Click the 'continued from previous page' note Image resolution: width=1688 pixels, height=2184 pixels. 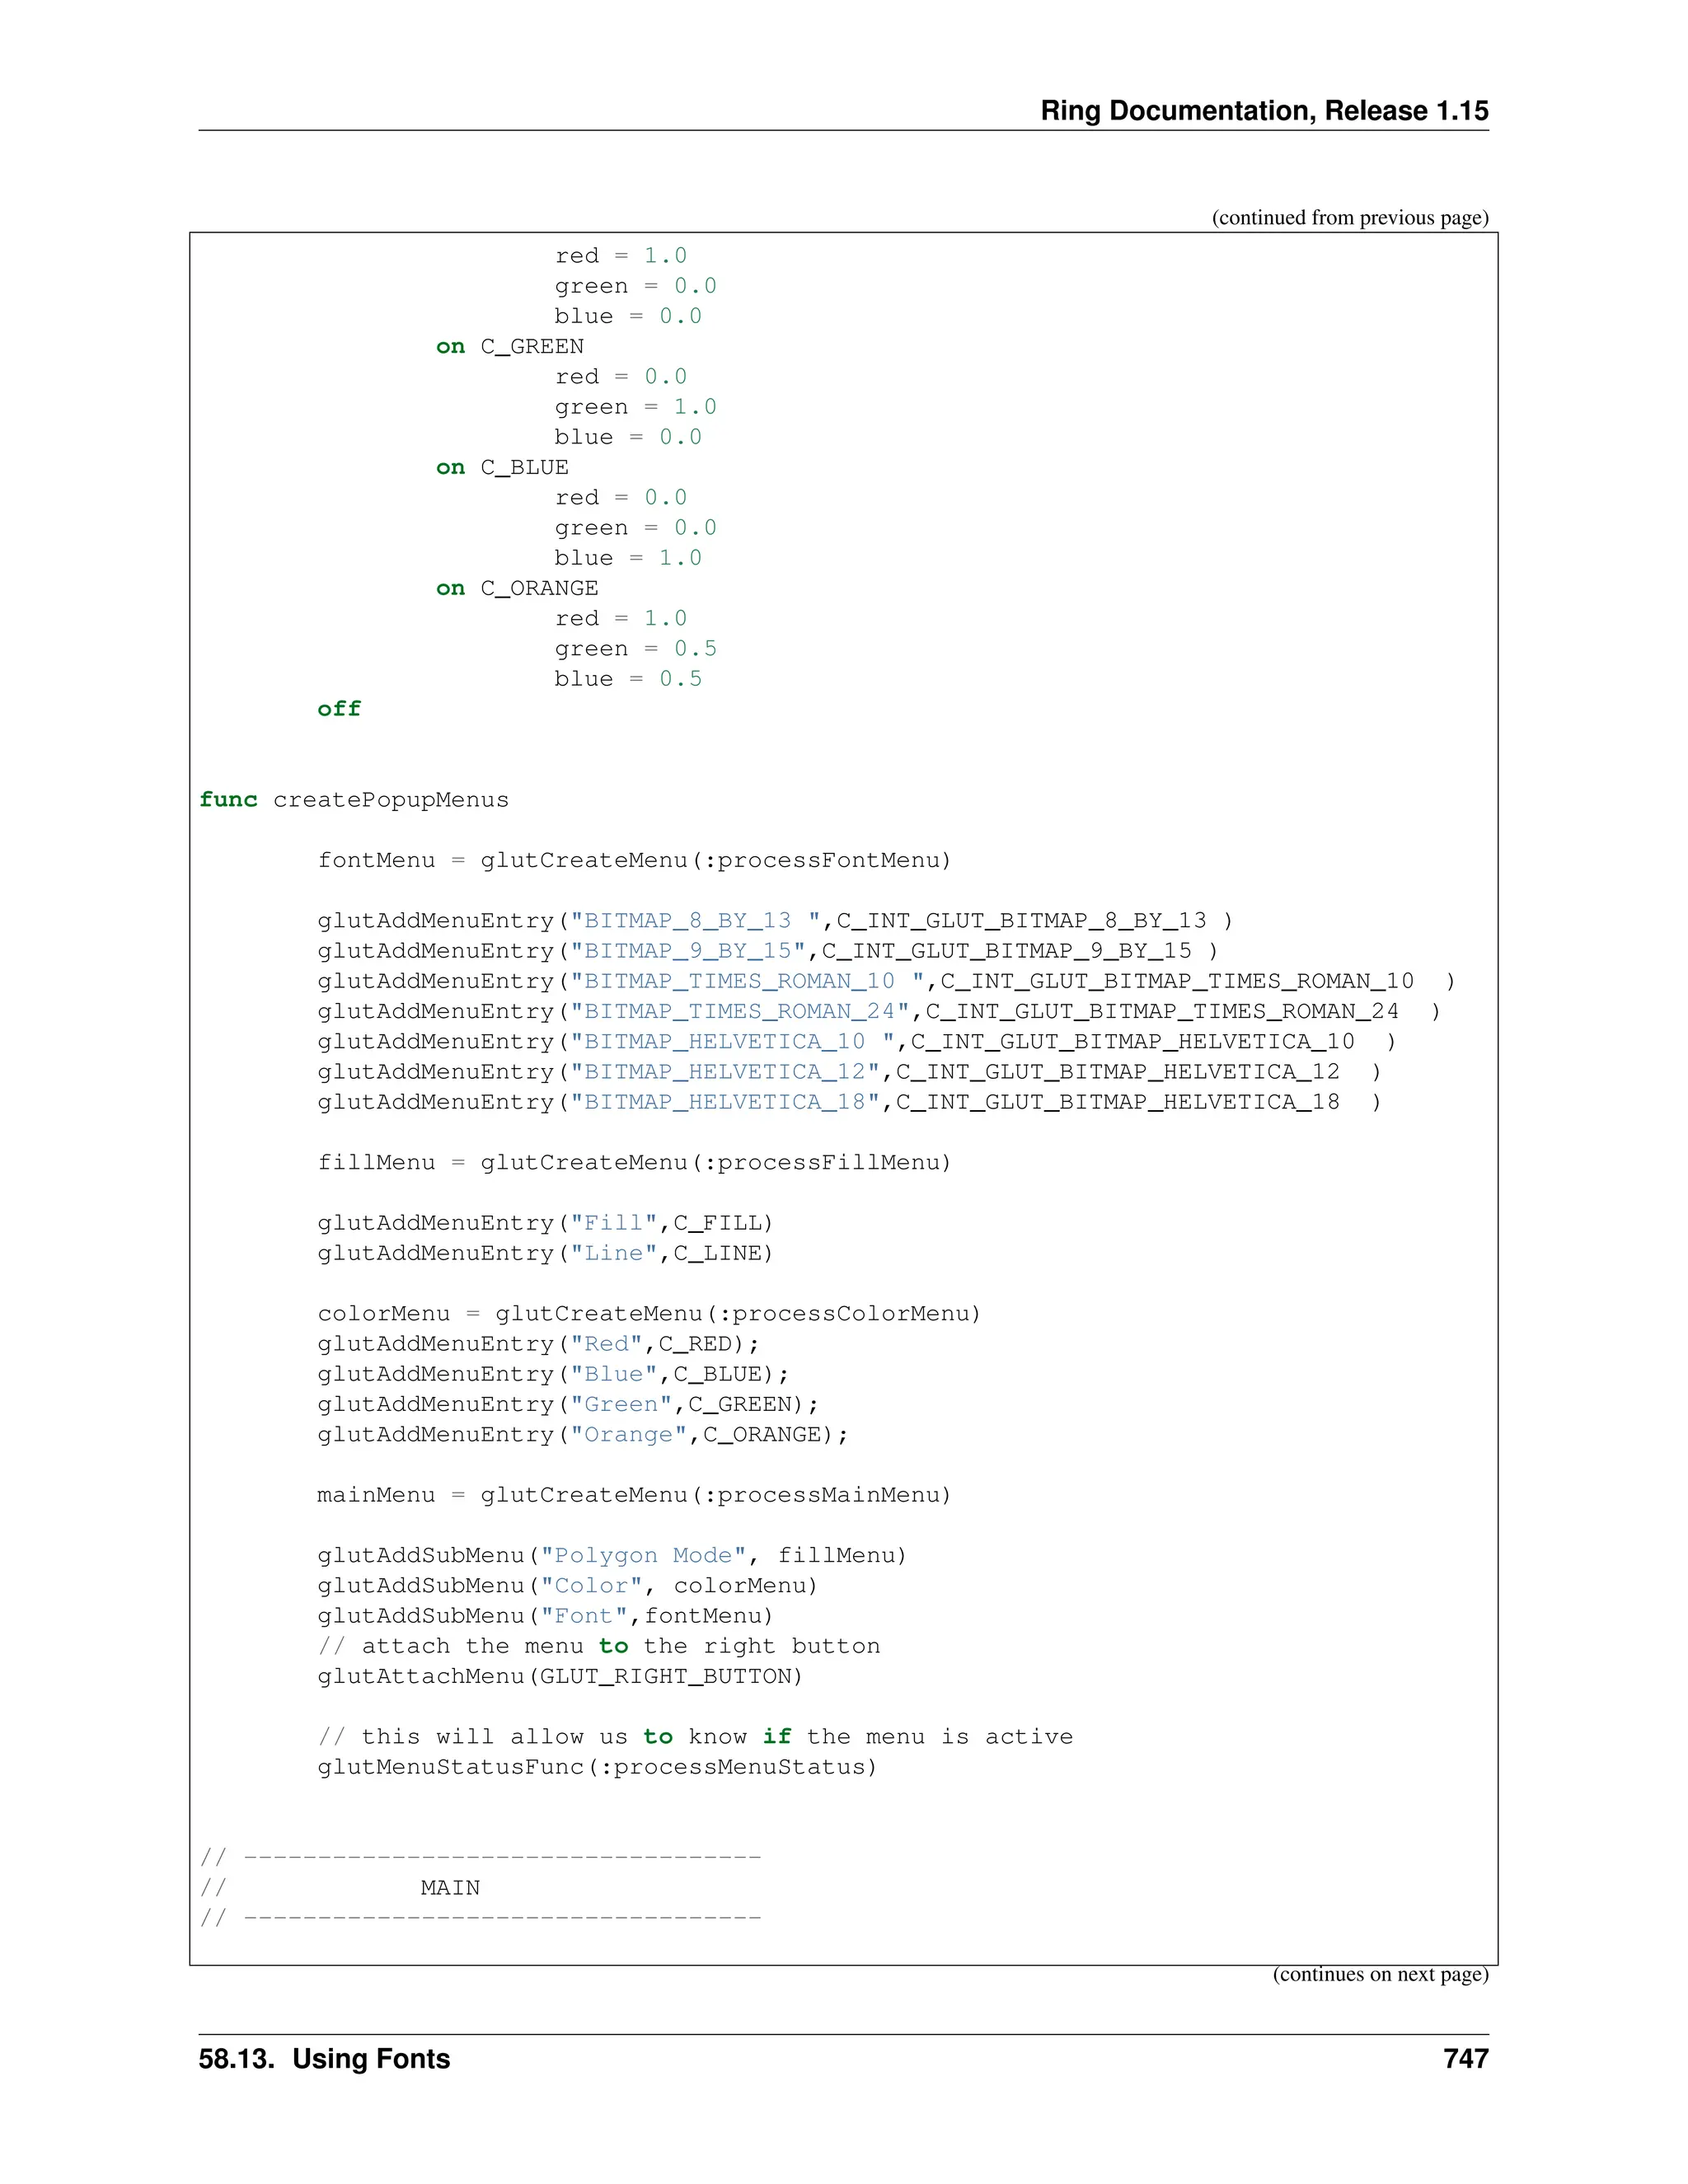pyautogui.click(x=1349, y=218)
